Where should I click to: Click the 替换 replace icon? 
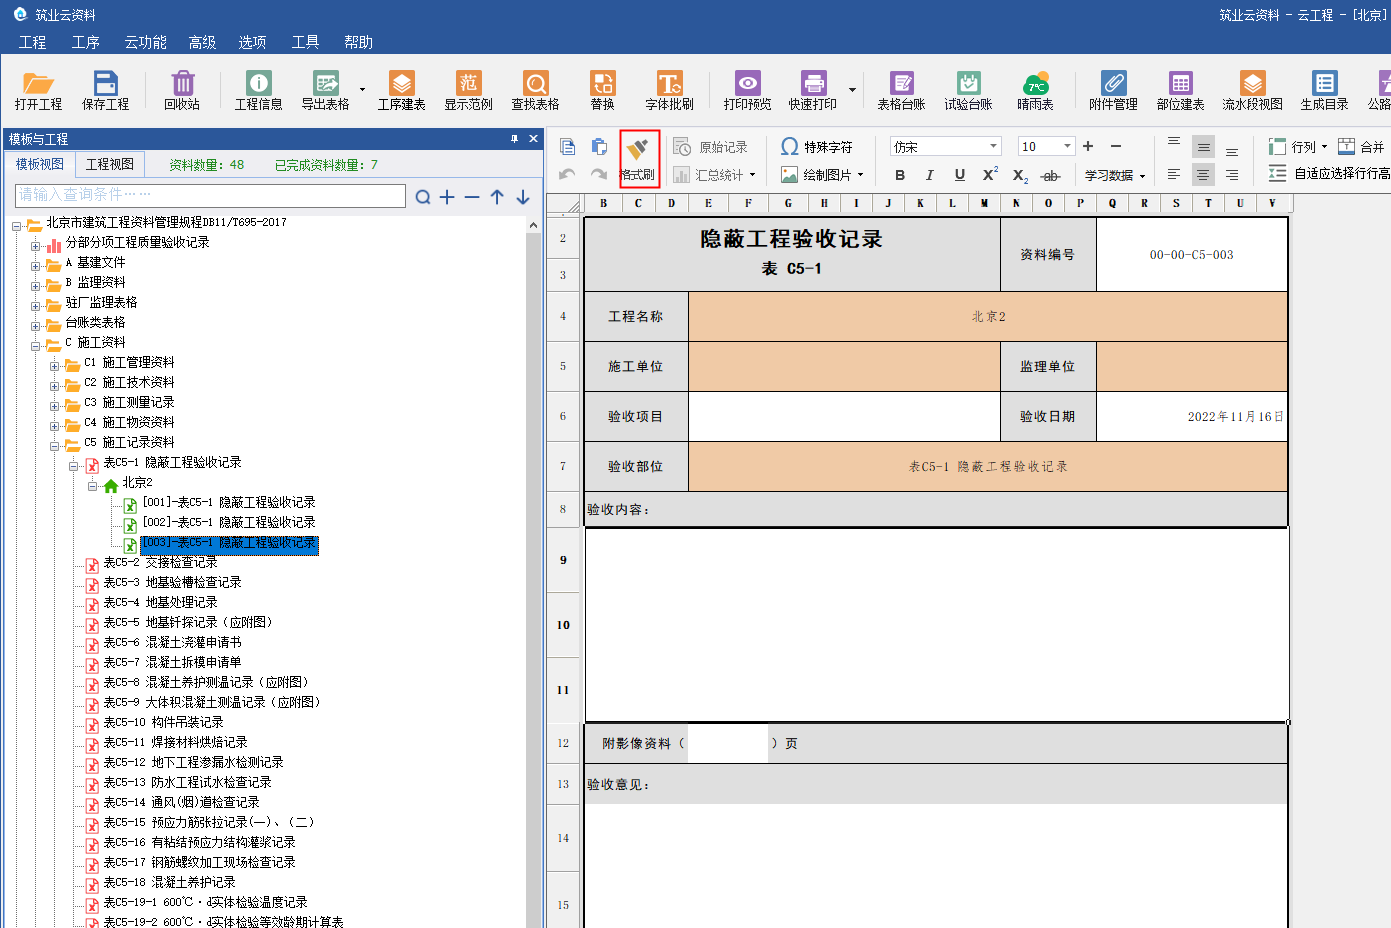click(603, 90)
